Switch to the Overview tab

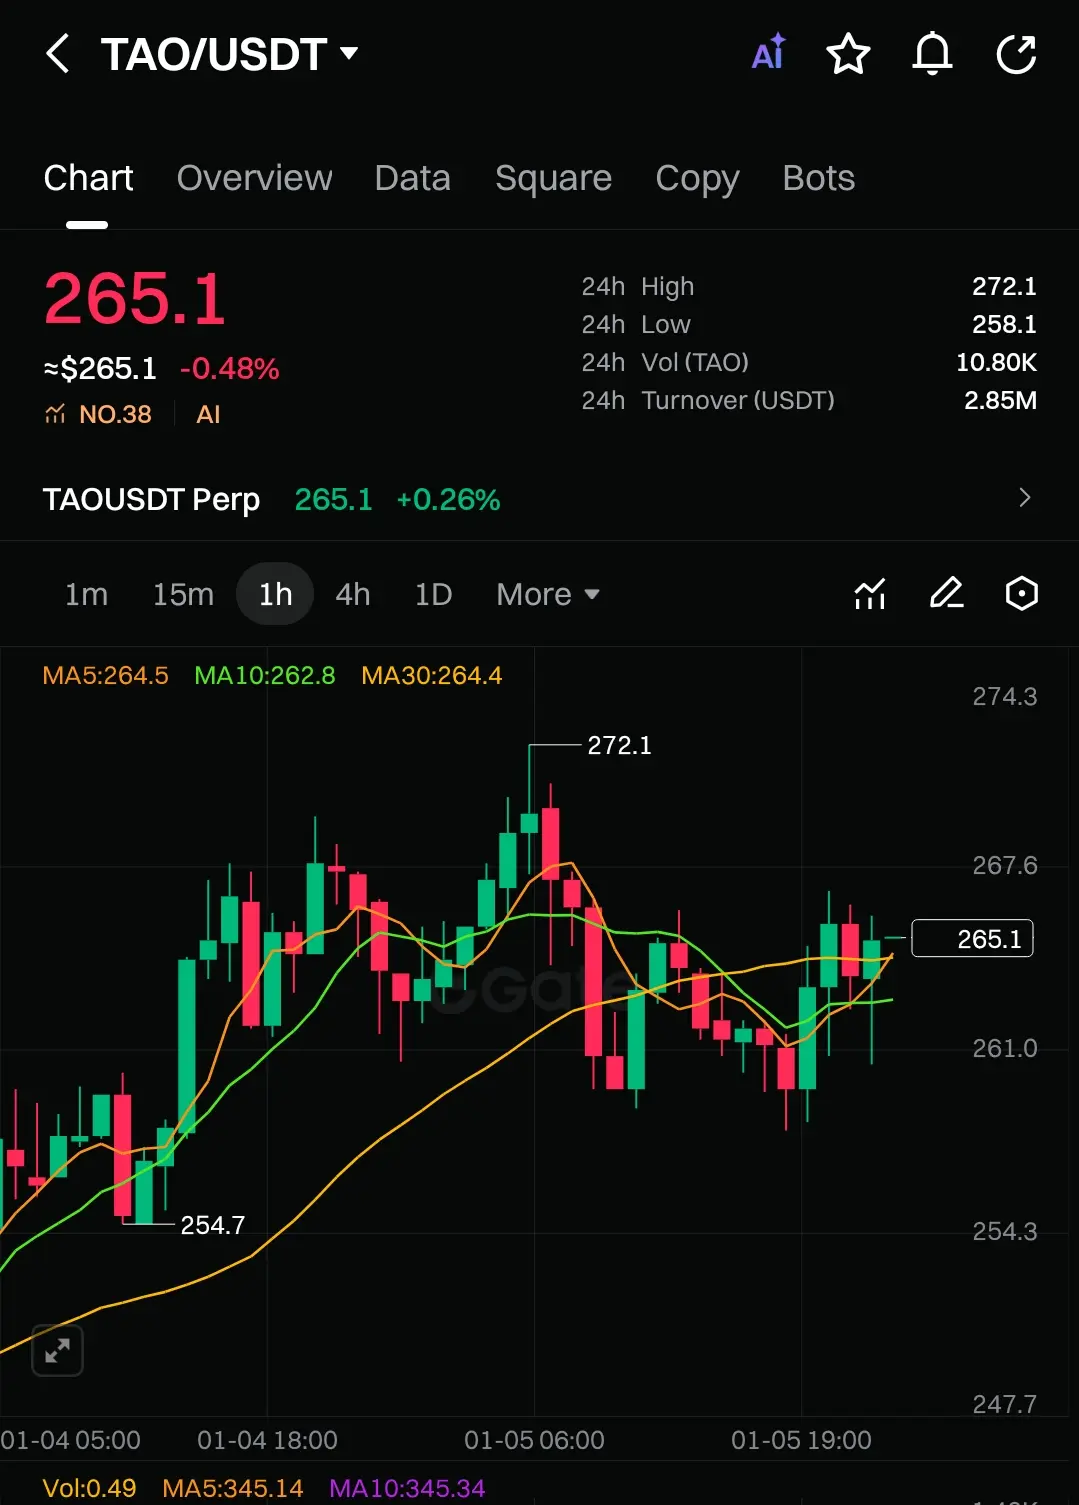(254, 178)
